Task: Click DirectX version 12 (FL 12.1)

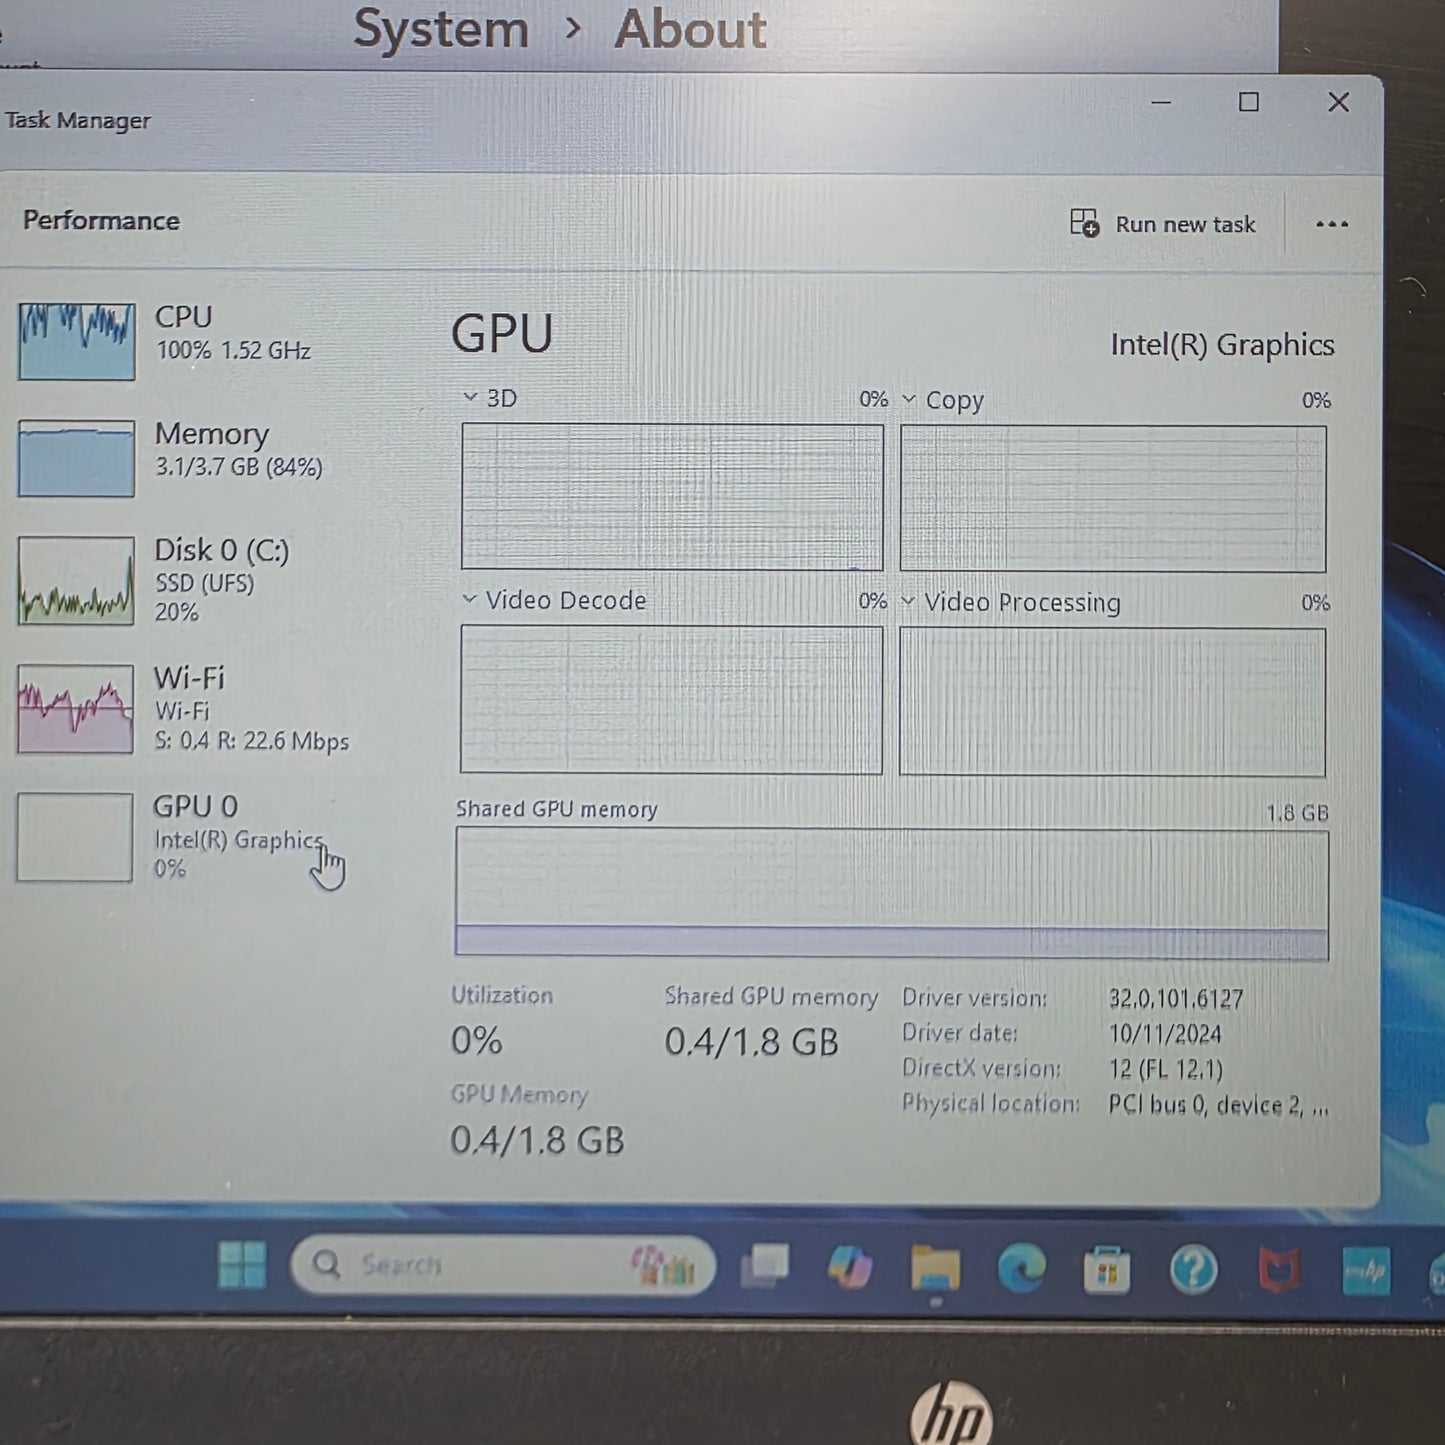Action: (1165, 1070)
